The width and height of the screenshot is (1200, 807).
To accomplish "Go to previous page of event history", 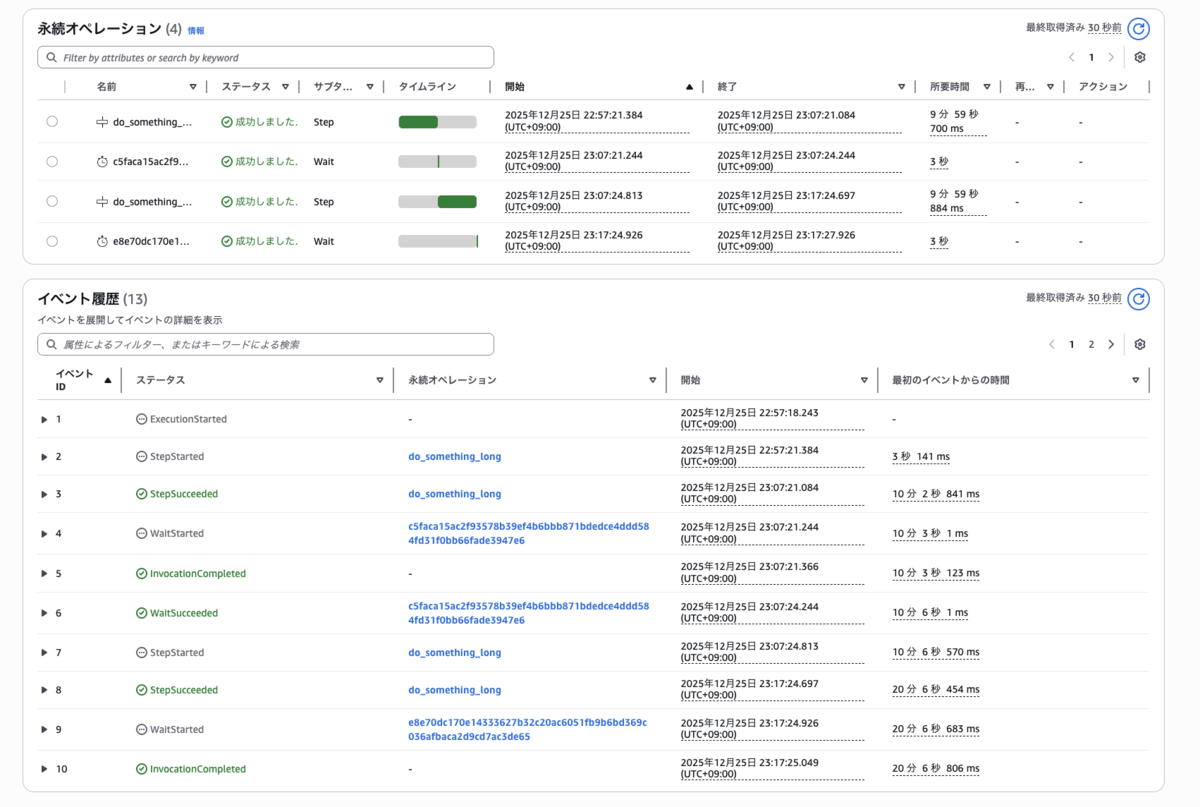I will click(1052, 344).
